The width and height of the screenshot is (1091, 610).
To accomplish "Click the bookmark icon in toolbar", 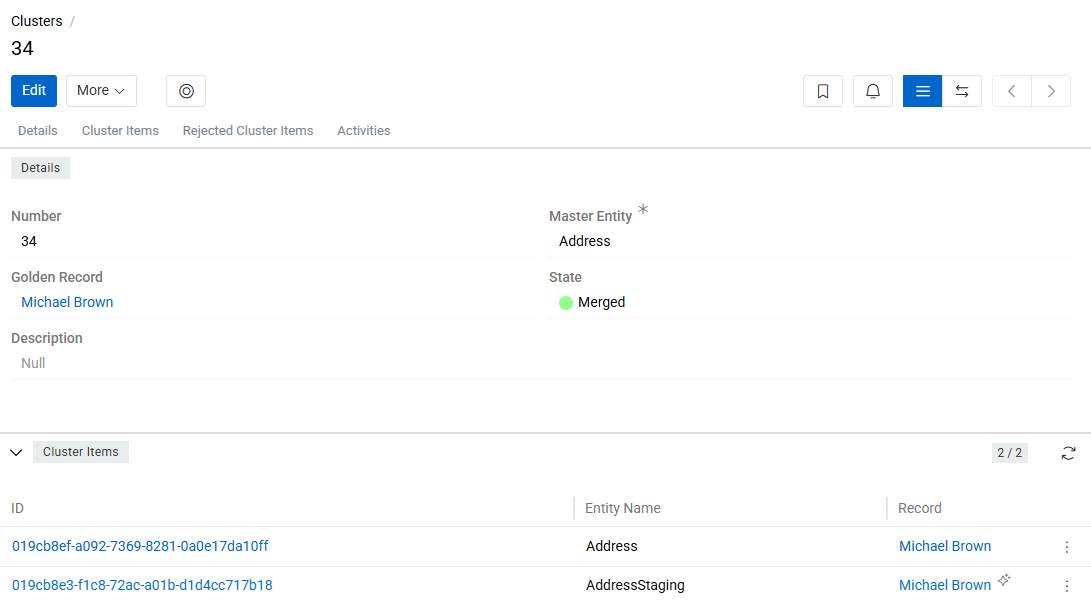I will (823, 91).
